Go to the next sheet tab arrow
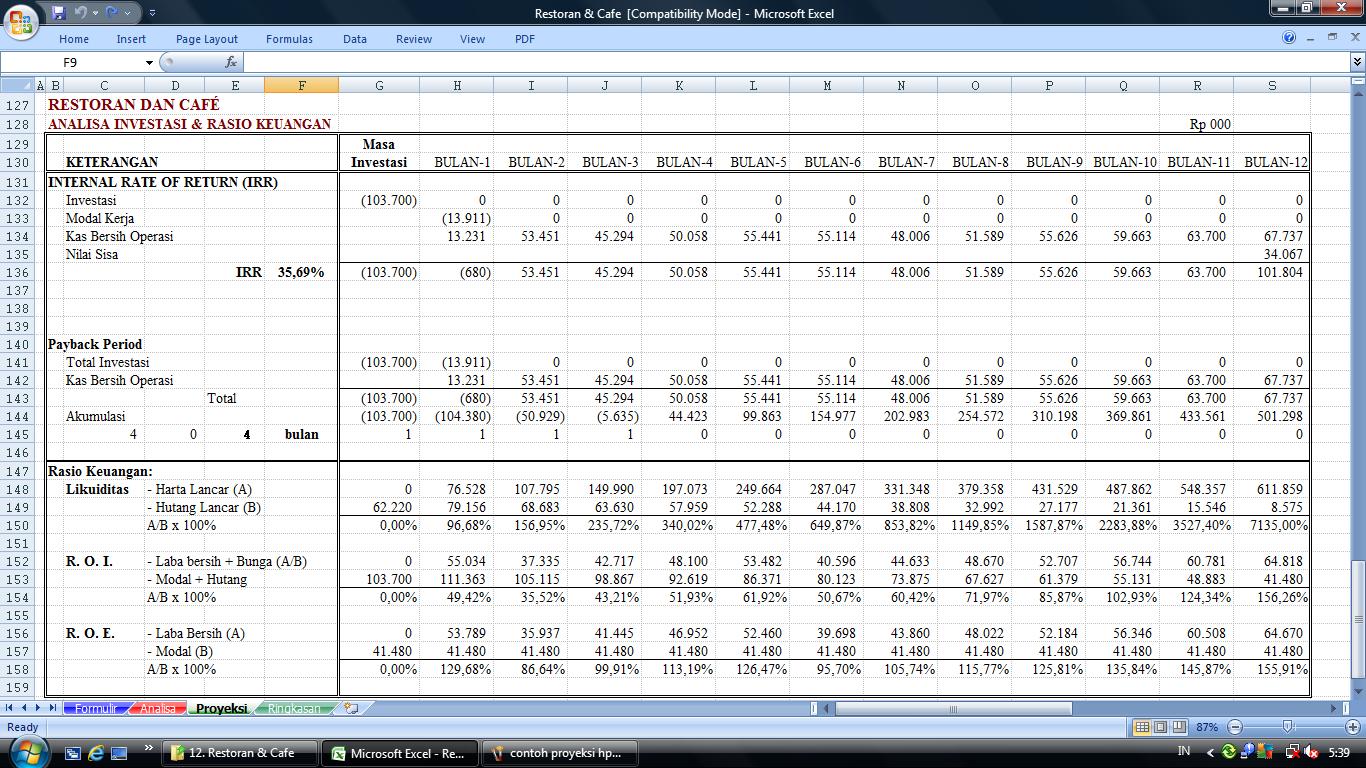This screenshot has width=1366, height=768. pos(39,708)
